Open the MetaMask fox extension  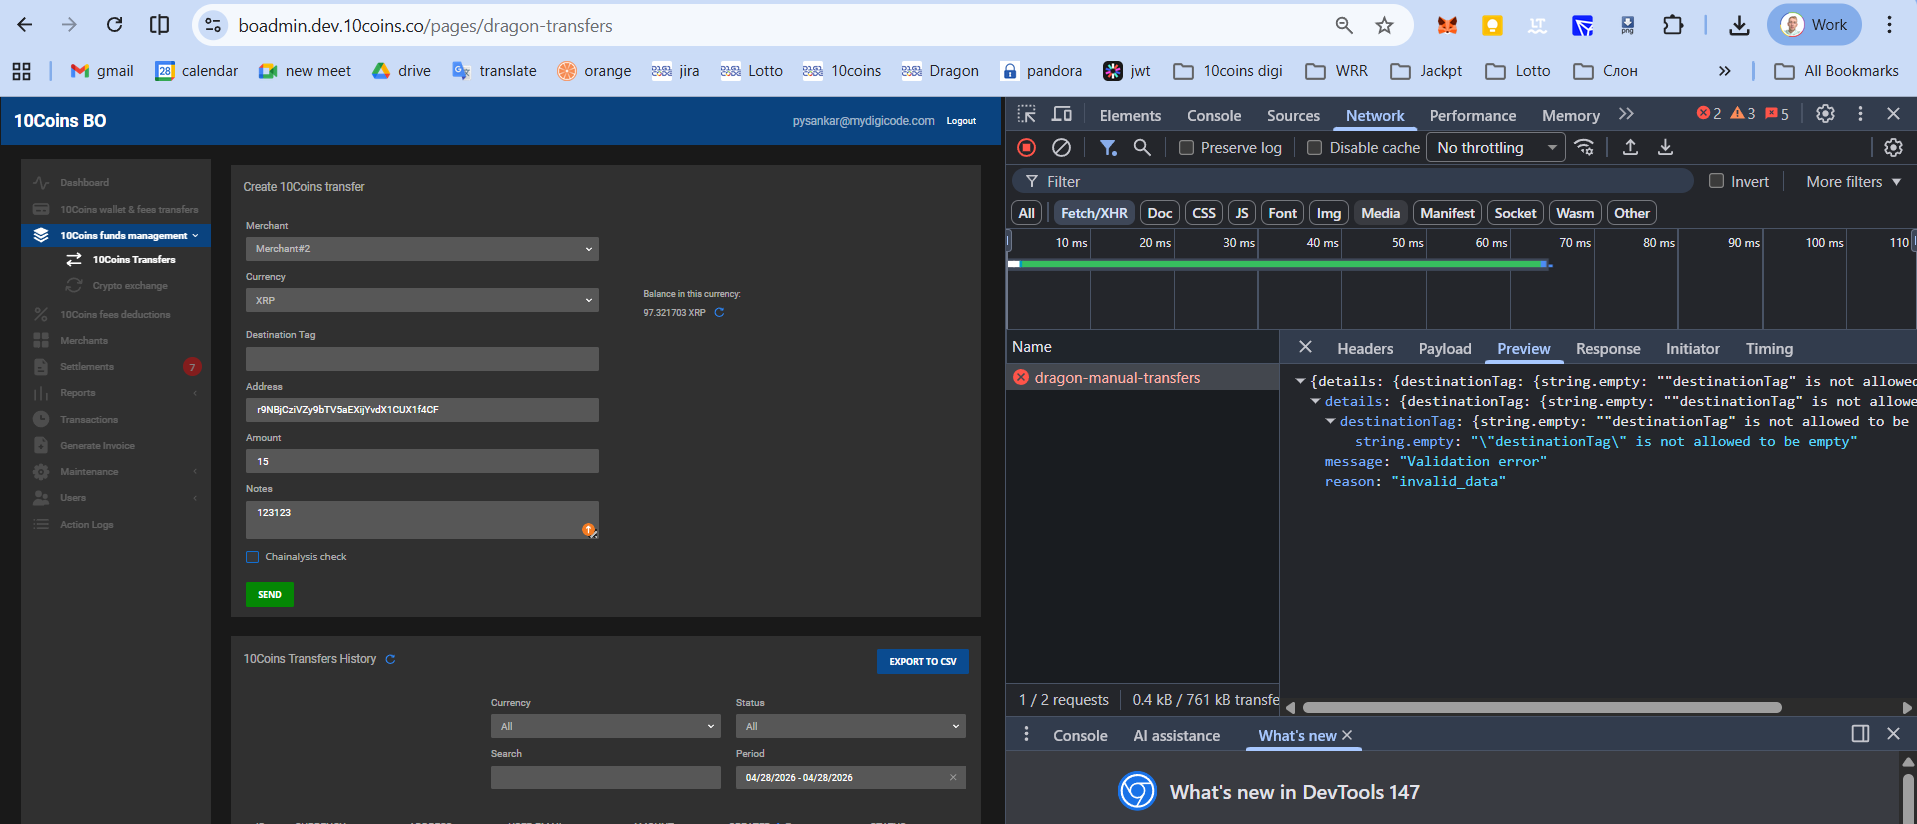click(1447, 25)
